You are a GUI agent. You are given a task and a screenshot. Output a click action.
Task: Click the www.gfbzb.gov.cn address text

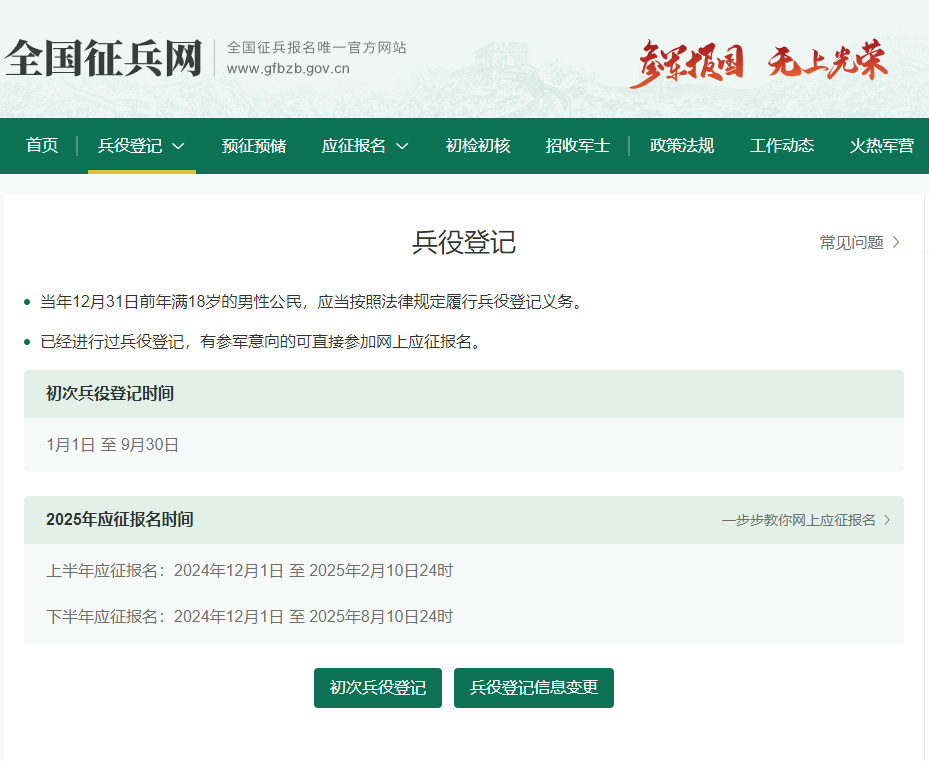point(288,69)
